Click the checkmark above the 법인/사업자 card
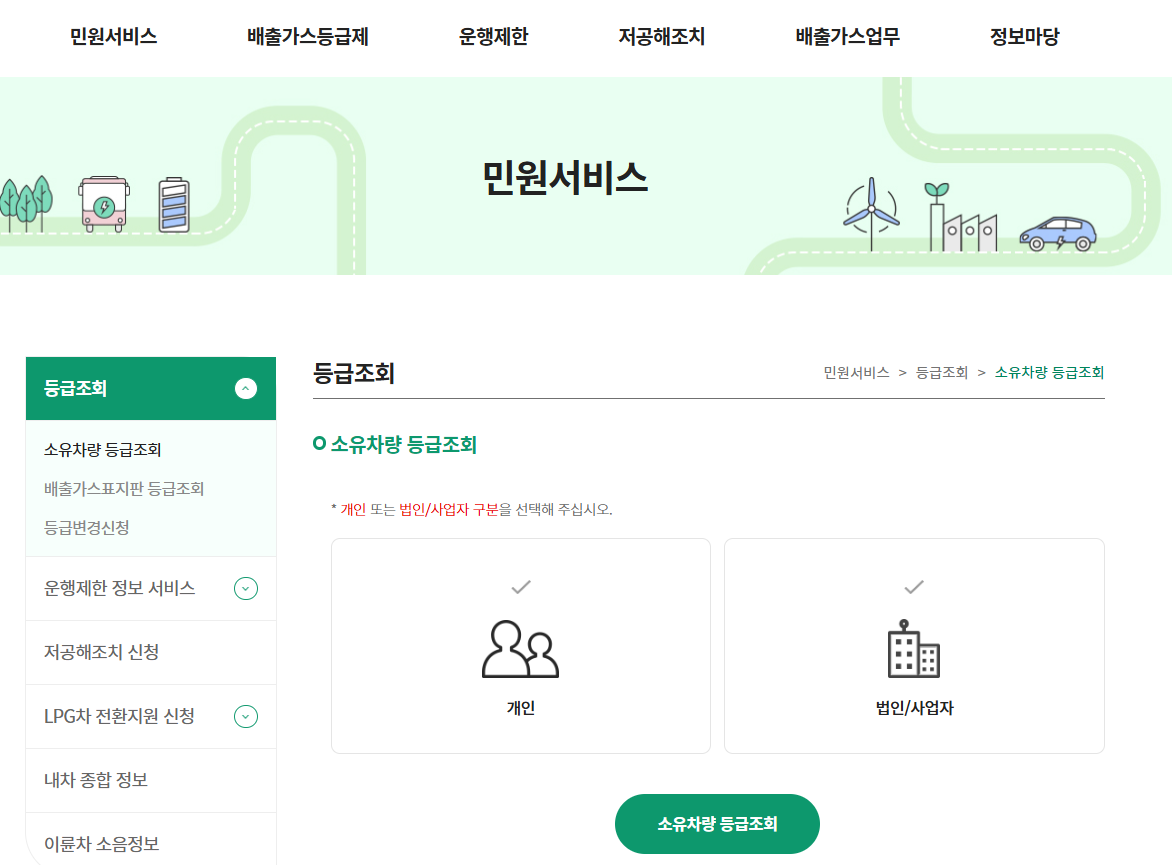 (x=912, y=587)
